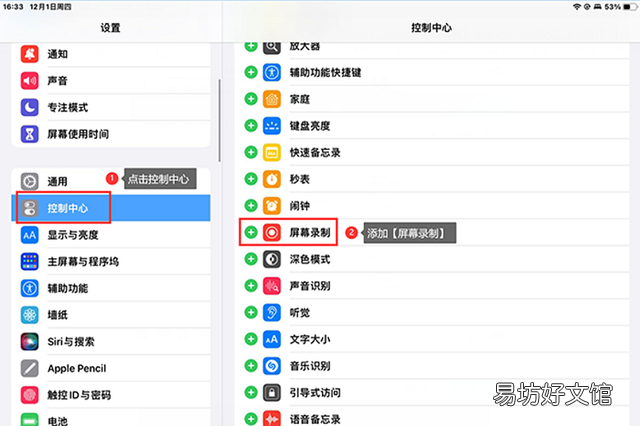Add 秒表 with green plus
640x426 pixels.
pos(251,179)
